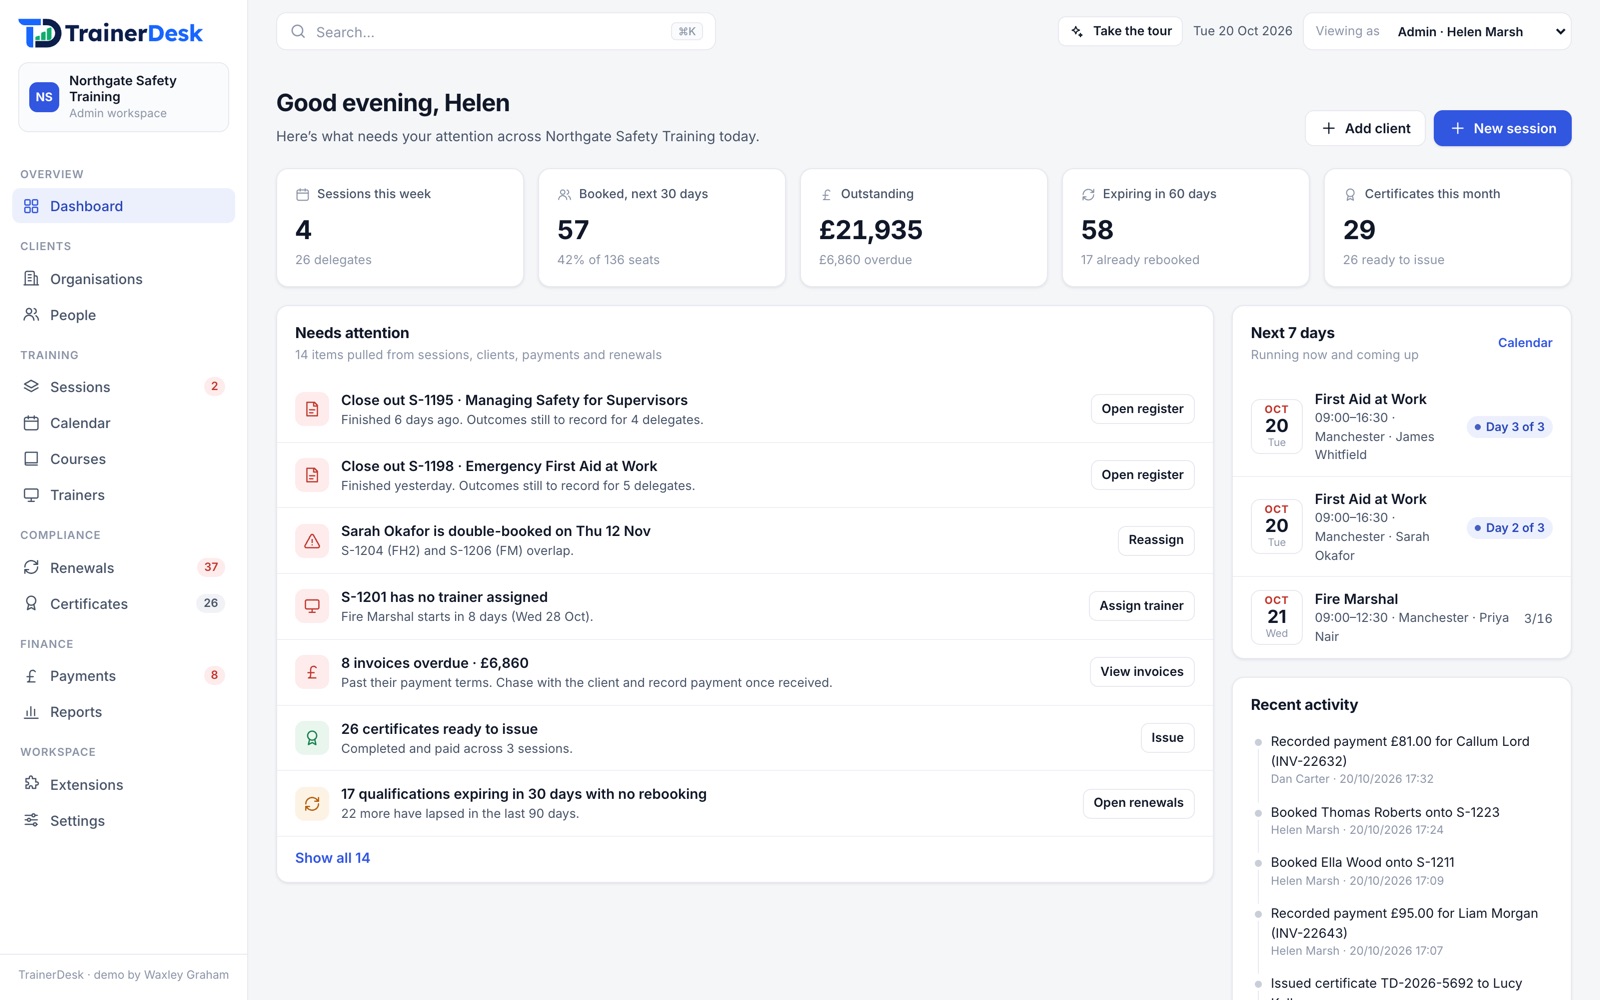This screenshot has height=1000, width=1600.
Task: Click the Day 3 of 3 badge
Action: tap(1509, 427)
